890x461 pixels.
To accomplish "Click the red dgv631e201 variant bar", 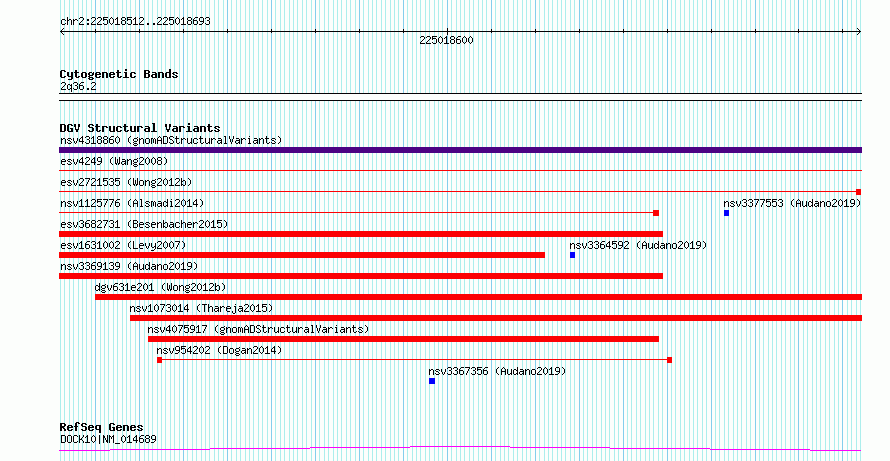I will (478, 297).
